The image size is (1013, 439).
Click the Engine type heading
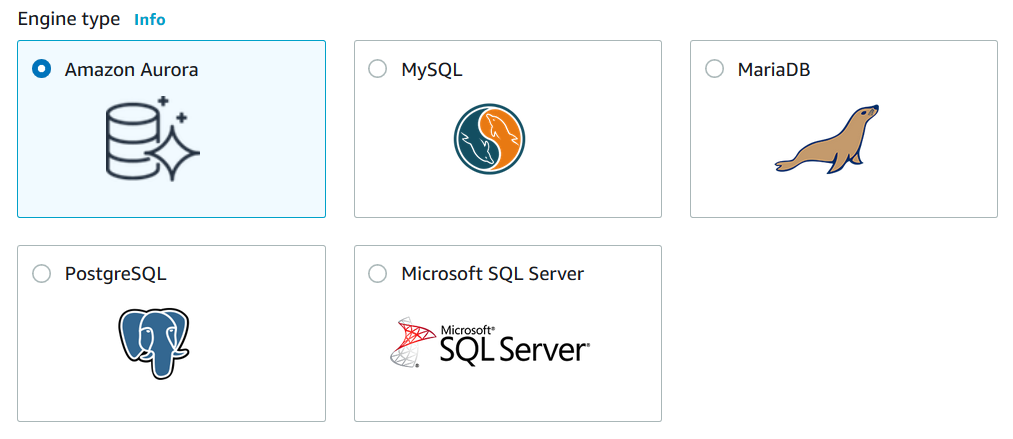(x=68, y=20)
